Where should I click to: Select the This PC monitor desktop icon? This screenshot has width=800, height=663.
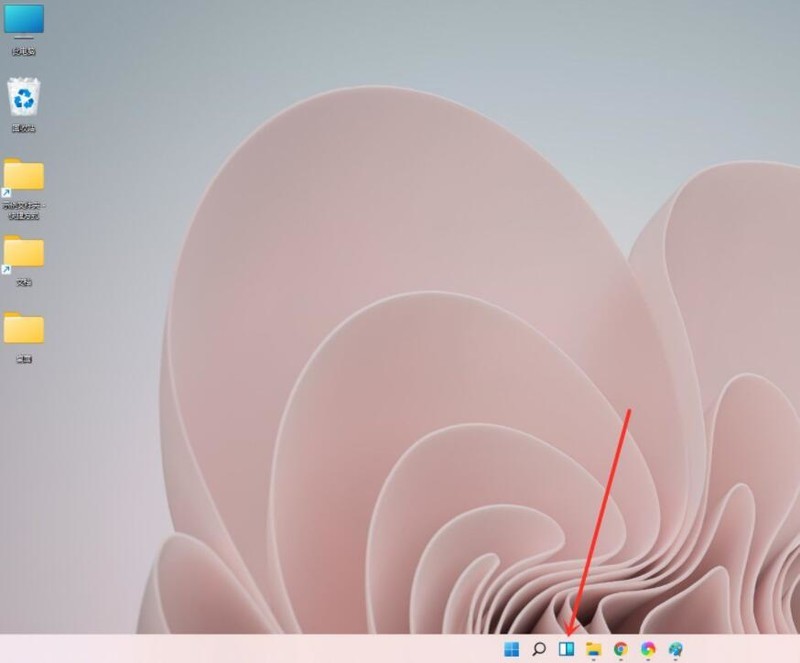click(23, 29)
